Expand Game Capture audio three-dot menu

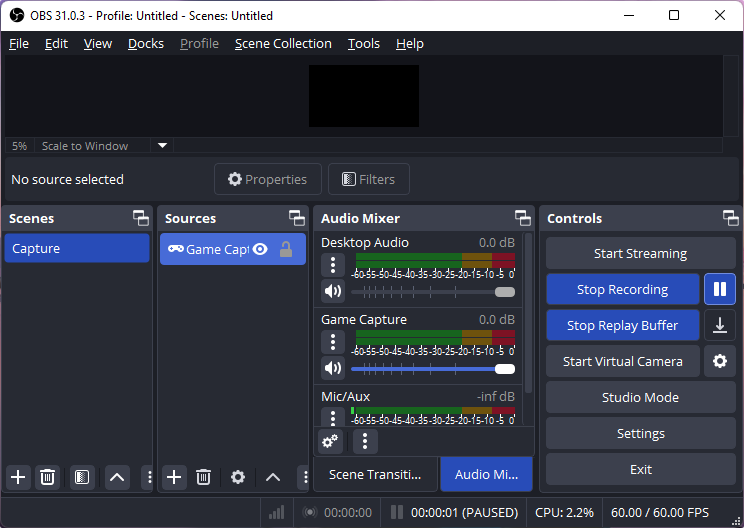point(333,342)
